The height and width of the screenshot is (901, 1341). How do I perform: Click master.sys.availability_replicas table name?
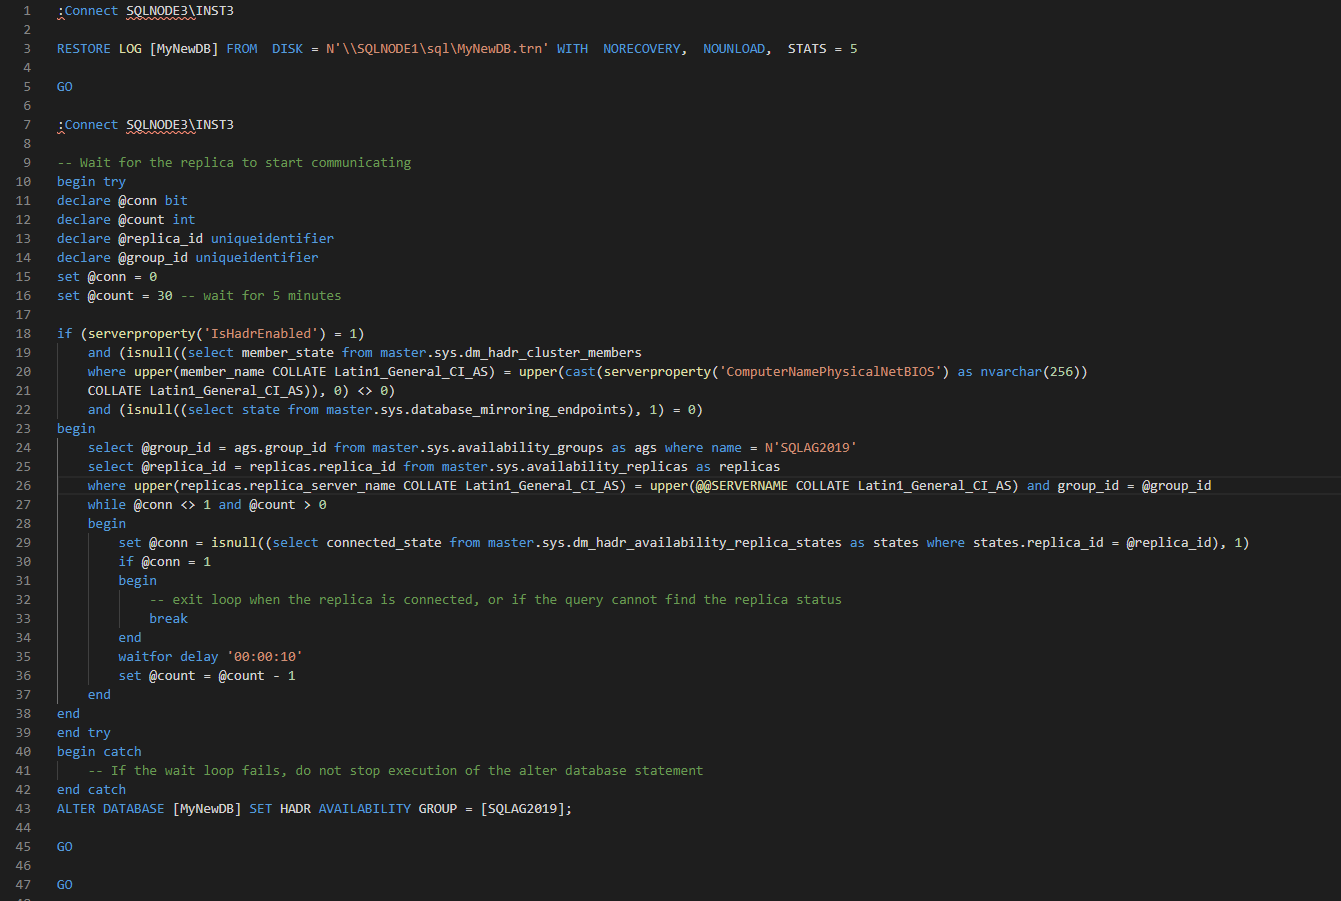[x=565, y=466]
